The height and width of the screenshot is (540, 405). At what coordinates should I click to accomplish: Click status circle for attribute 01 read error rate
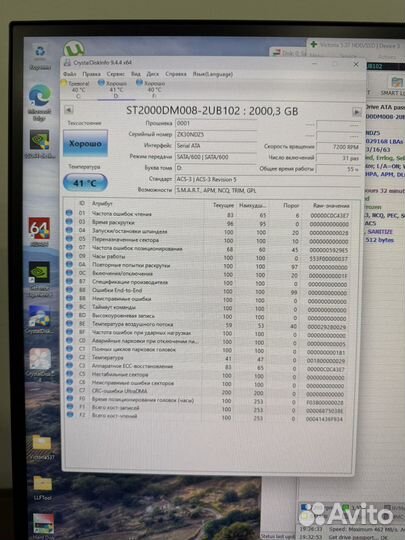[x=69, y=213]
